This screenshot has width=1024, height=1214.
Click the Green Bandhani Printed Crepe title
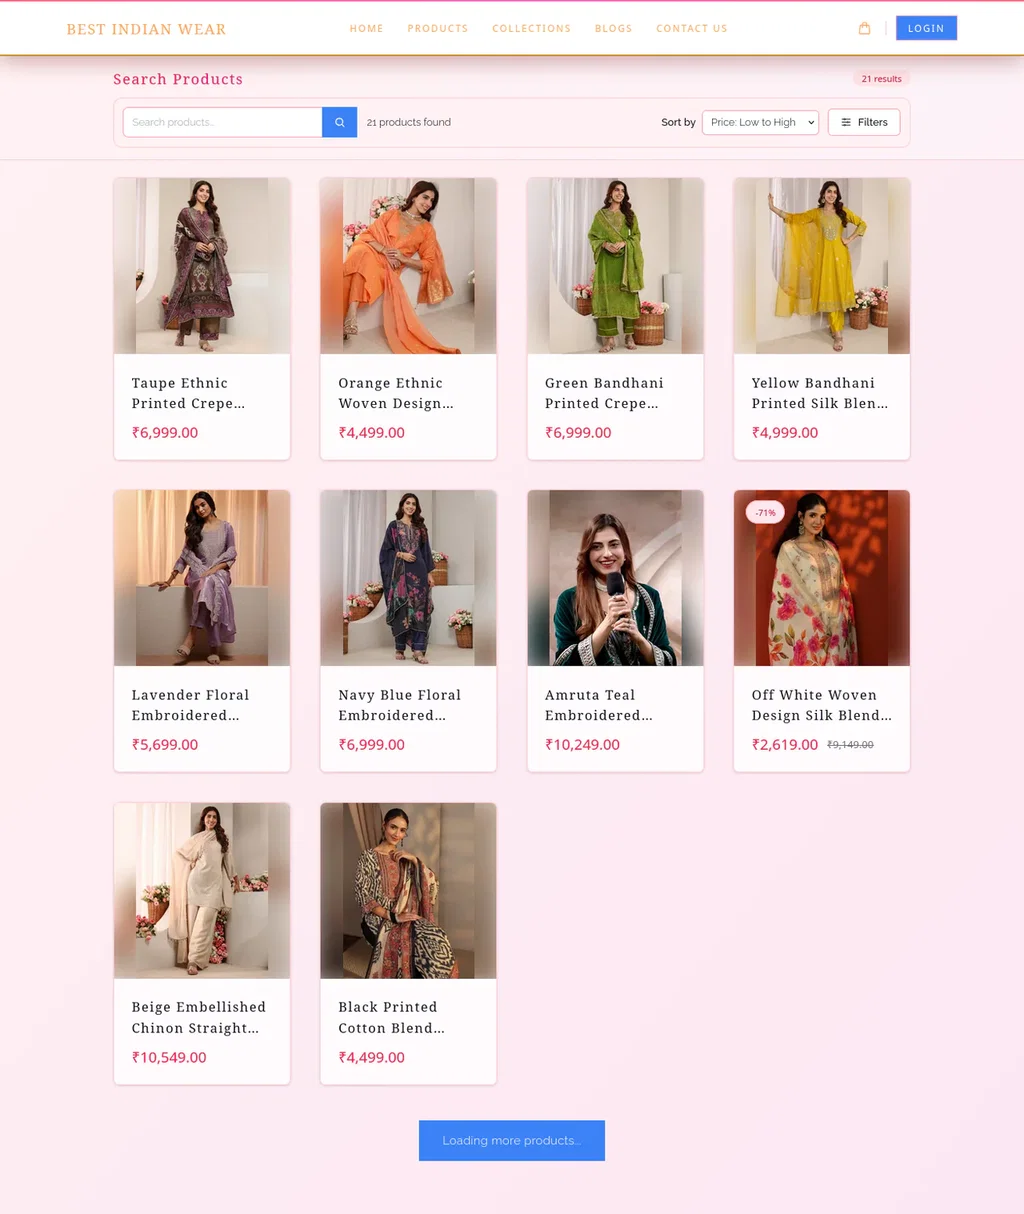pos(604,393)
